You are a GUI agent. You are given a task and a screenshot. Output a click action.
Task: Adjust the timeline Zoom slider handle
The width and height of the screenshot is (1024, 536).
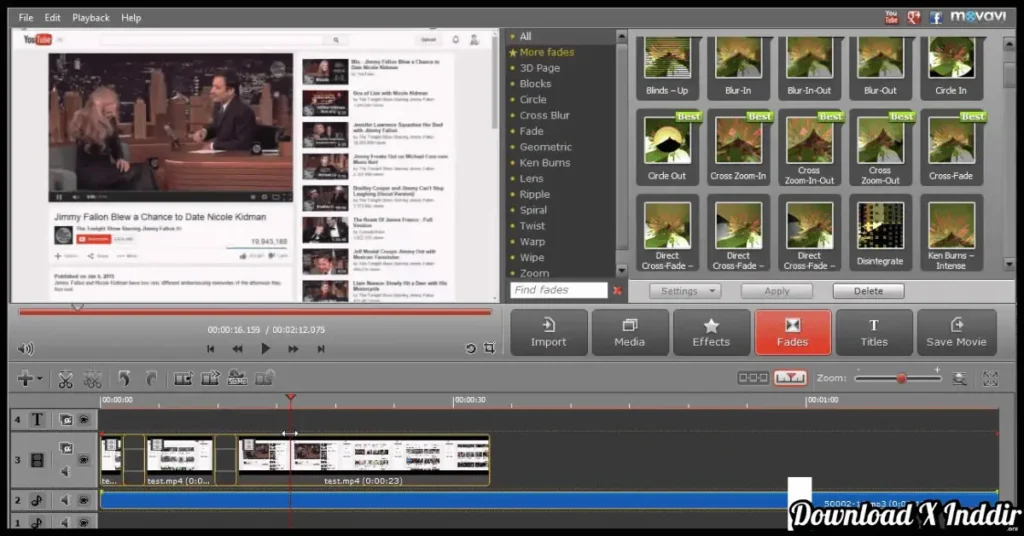(901, 379)
